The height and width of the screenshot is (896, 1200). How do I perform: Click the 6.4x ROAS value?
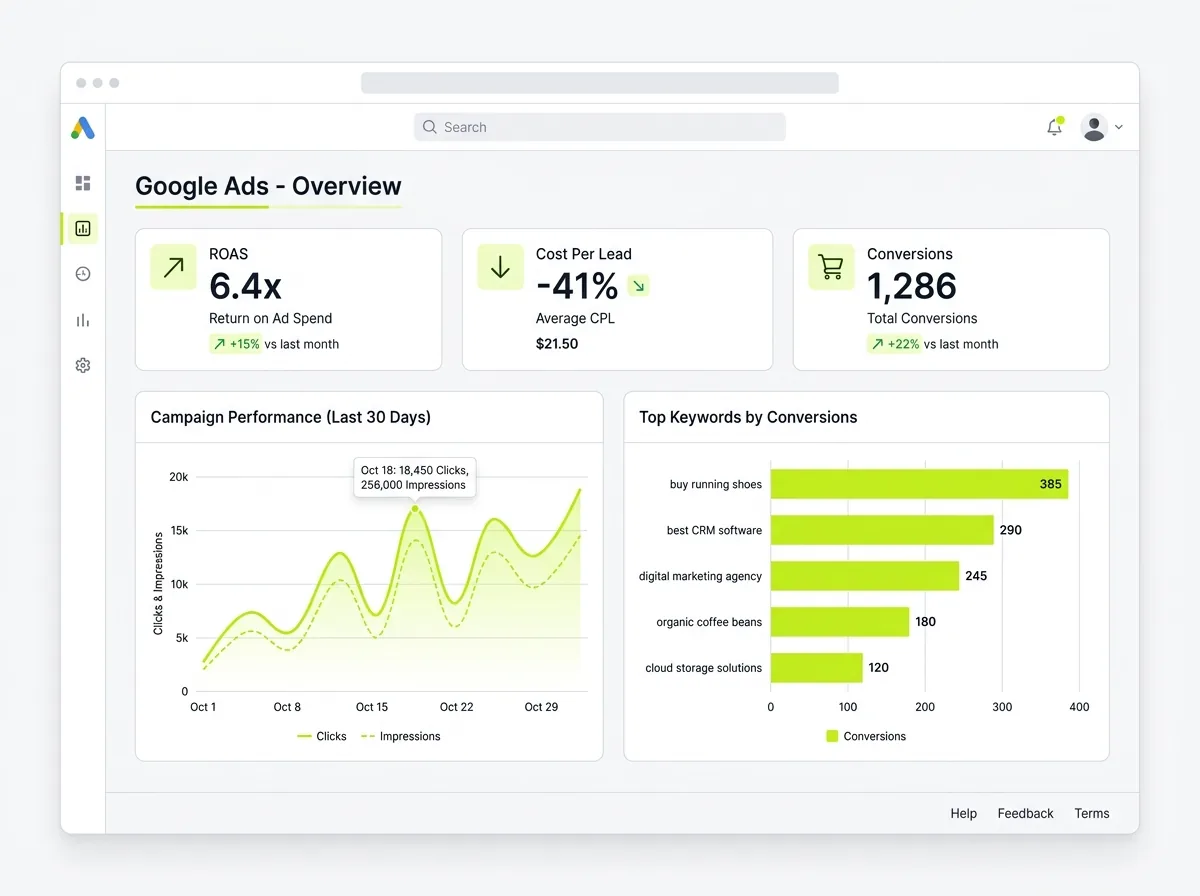click(245, 286)
